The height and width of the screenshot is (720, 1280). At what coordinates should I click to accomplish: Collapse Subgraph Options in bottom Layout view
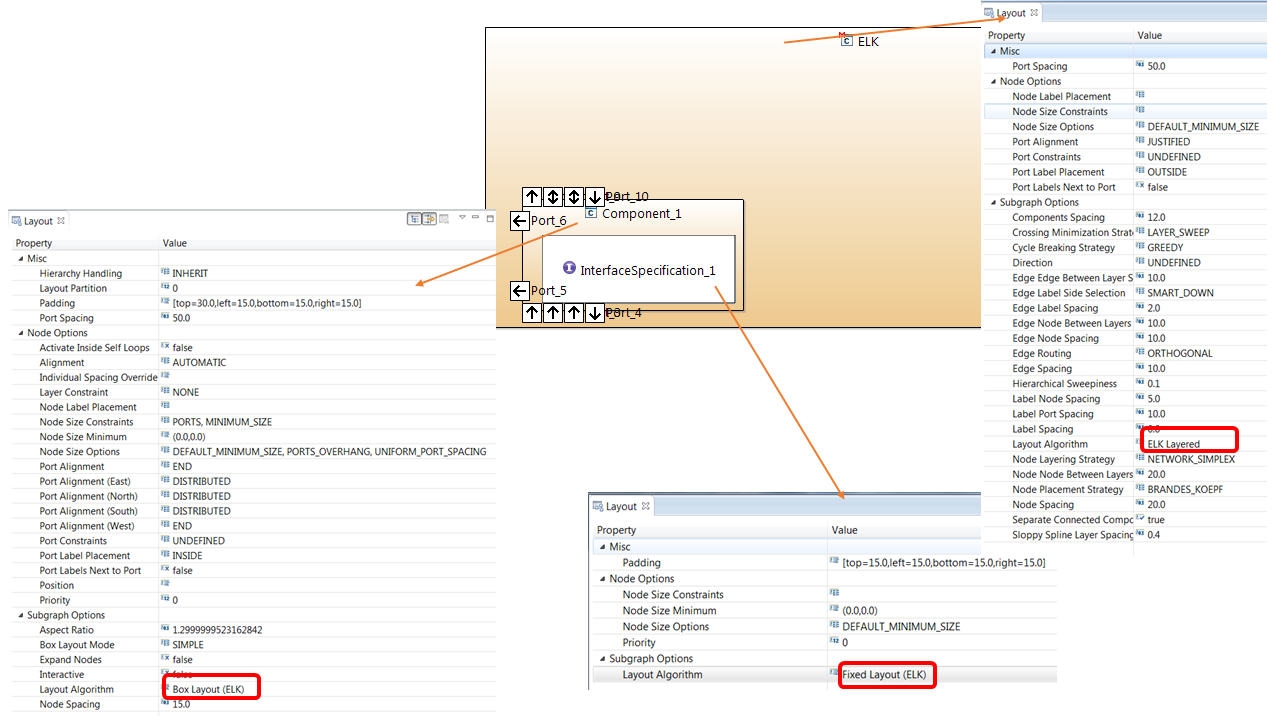pyautogui.click(x=602, y=659)
